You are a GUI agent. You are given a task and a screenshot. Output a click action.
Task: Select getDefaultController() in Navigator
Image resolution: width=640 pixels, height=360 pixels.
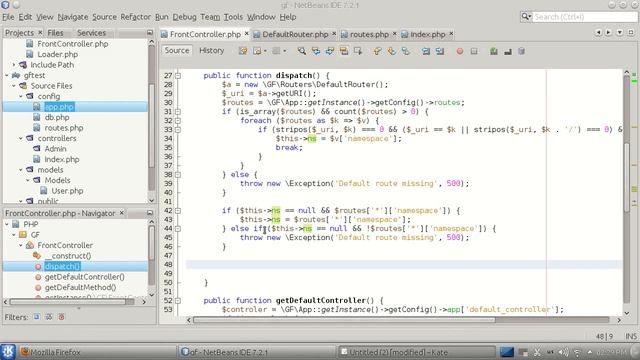click(x=84, y=277)
